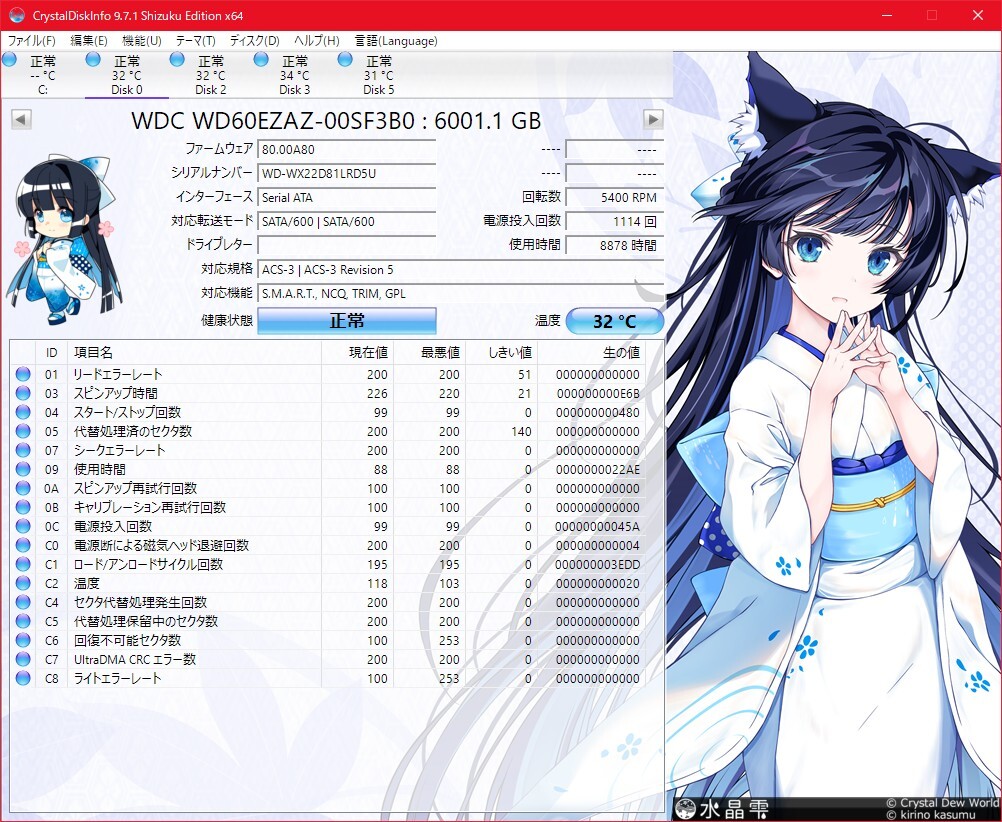Click the disk title WDC WD60EZAZ-00SF3B0

[x=273, y=120]
